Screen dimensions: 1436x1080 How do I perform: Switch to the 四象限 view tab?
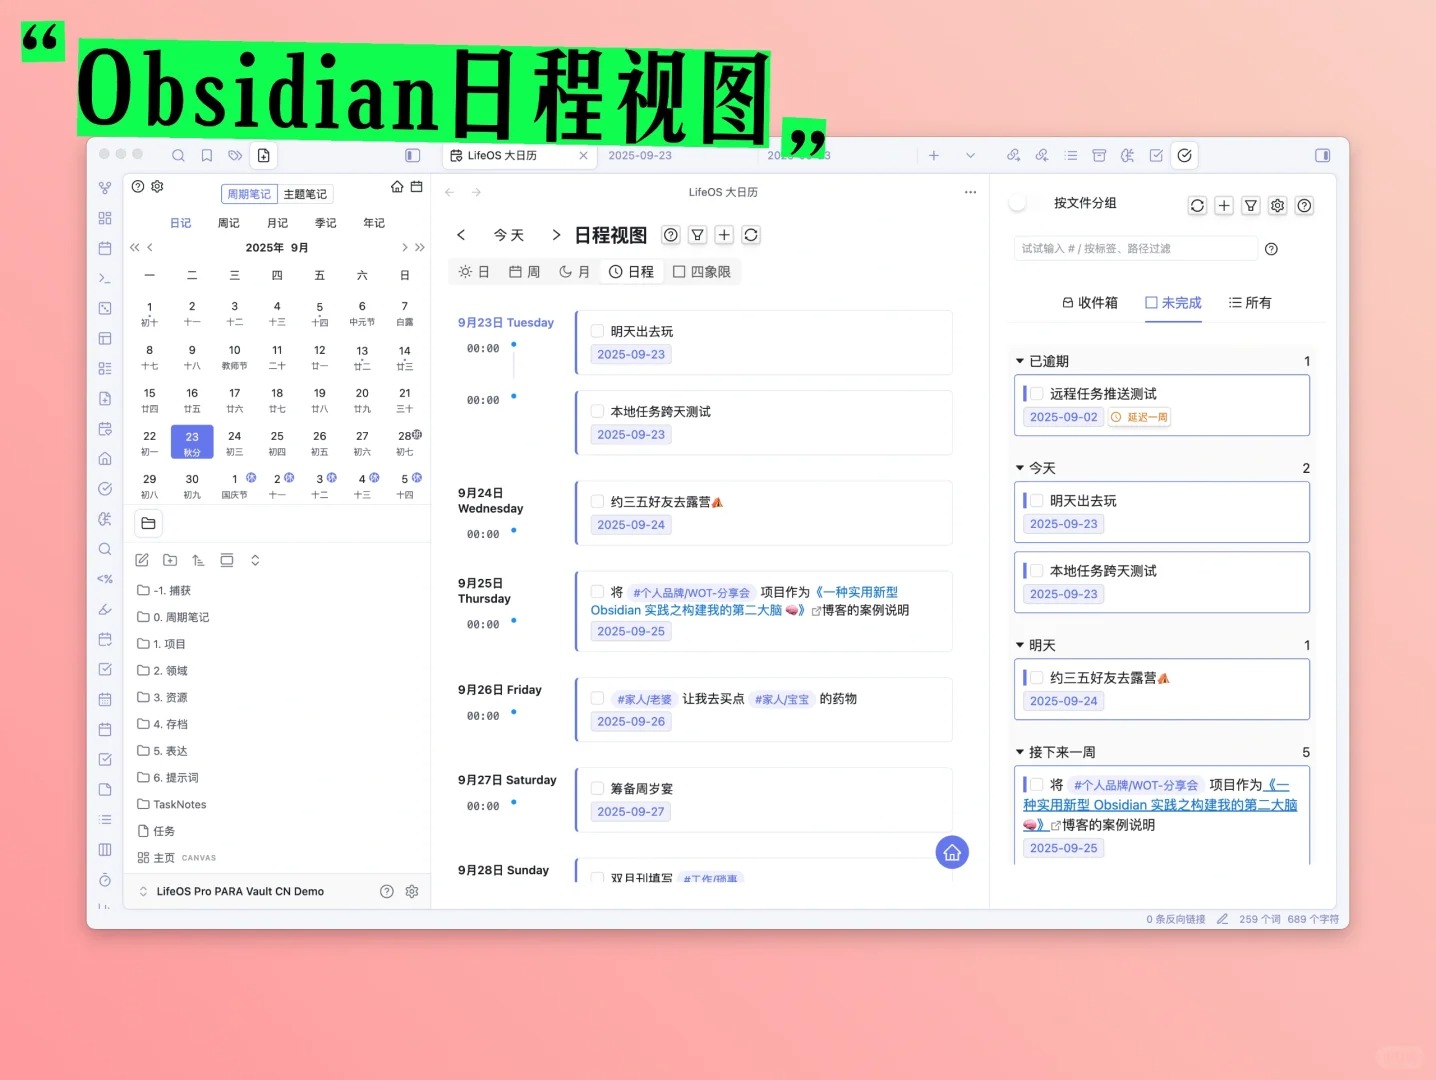coord(701,272)
